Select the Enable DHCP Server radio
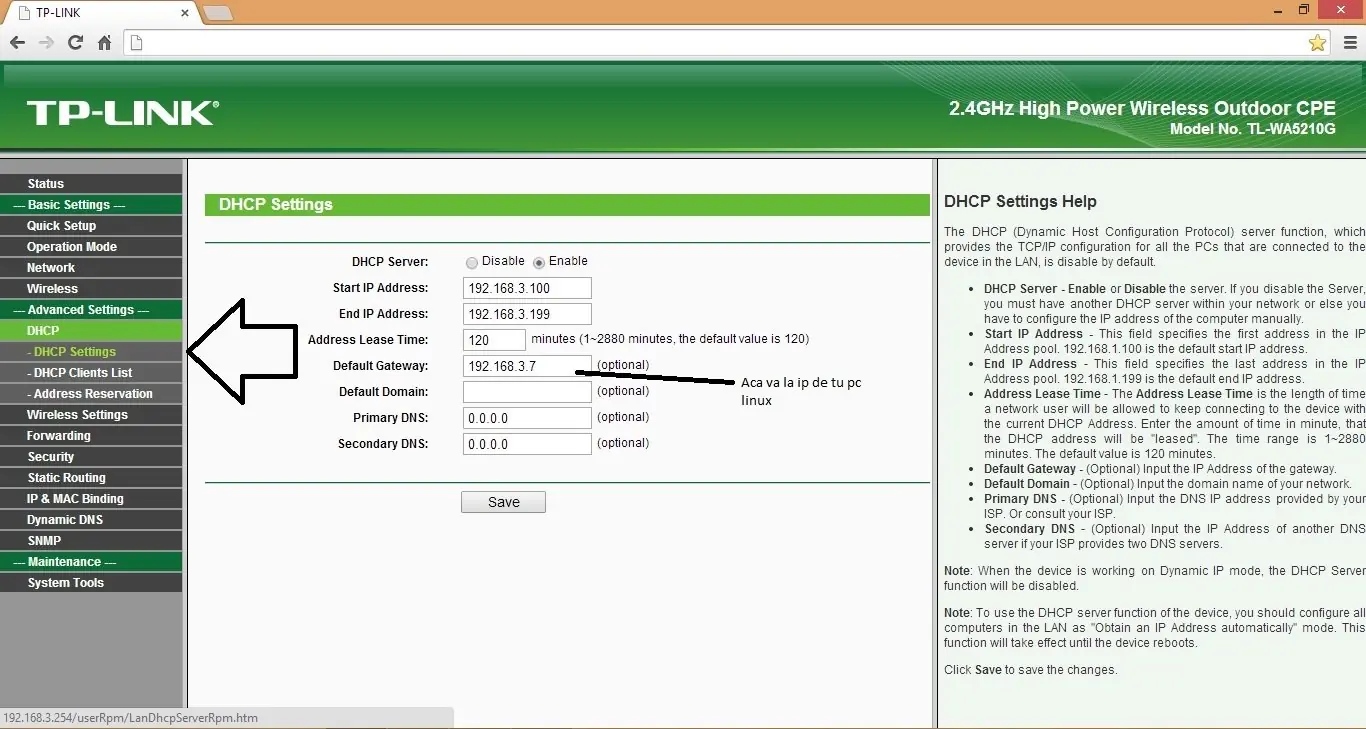Viewport: 1366px width, 729px height. (539, 262)
